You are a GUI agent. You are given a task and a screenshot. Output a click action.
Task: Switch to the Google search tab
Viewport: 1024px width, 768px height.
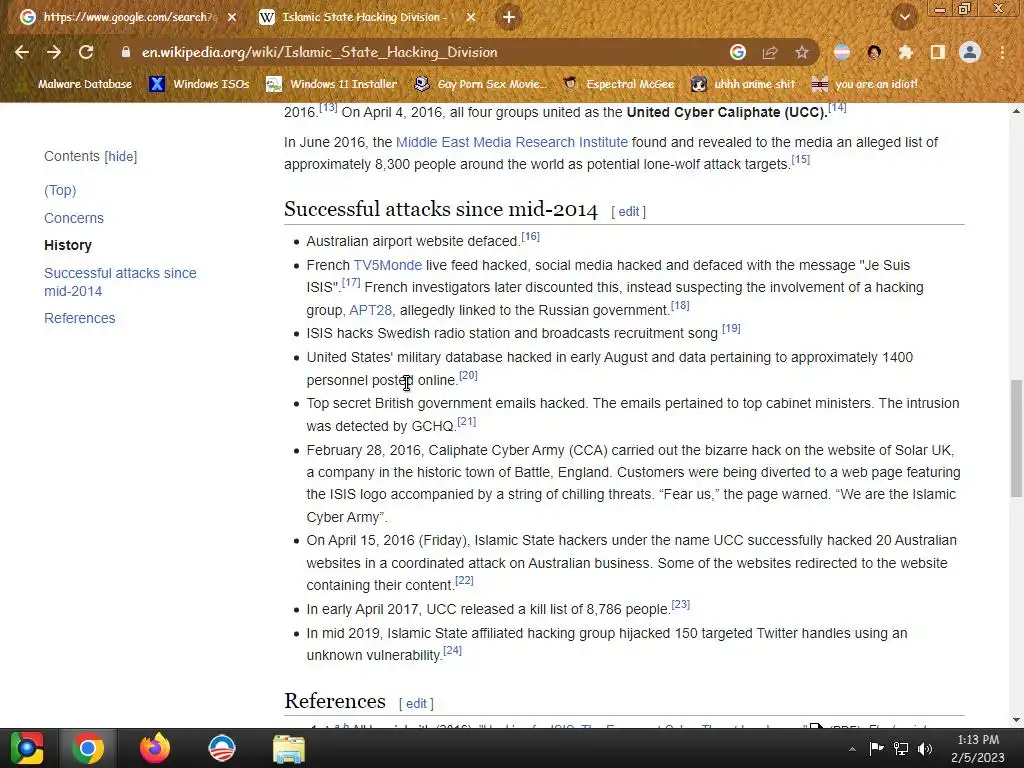[x=128, y=18]
